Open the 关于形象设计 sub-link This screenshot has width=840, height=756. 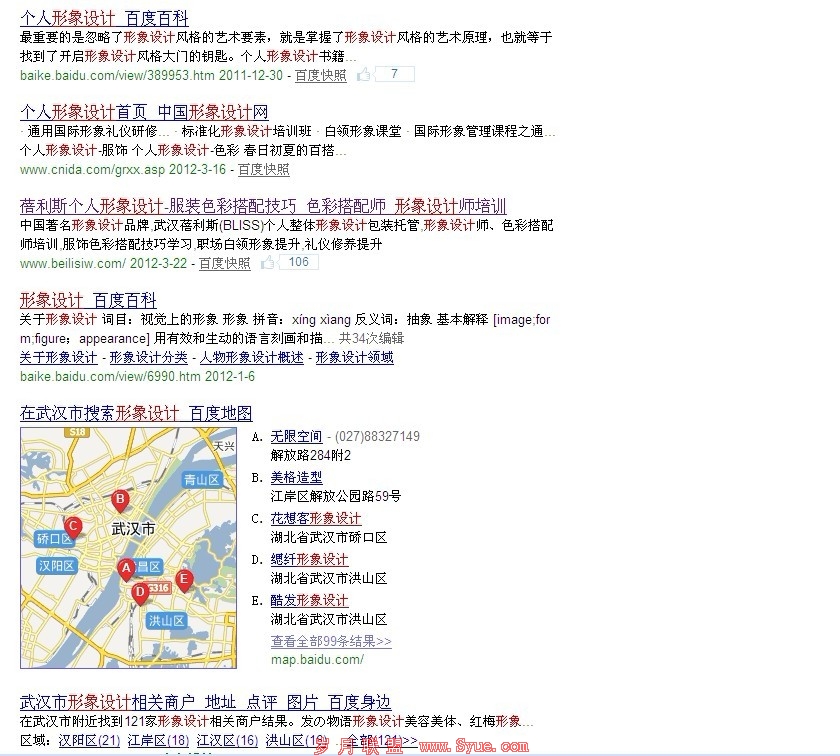tap(58, 357)
